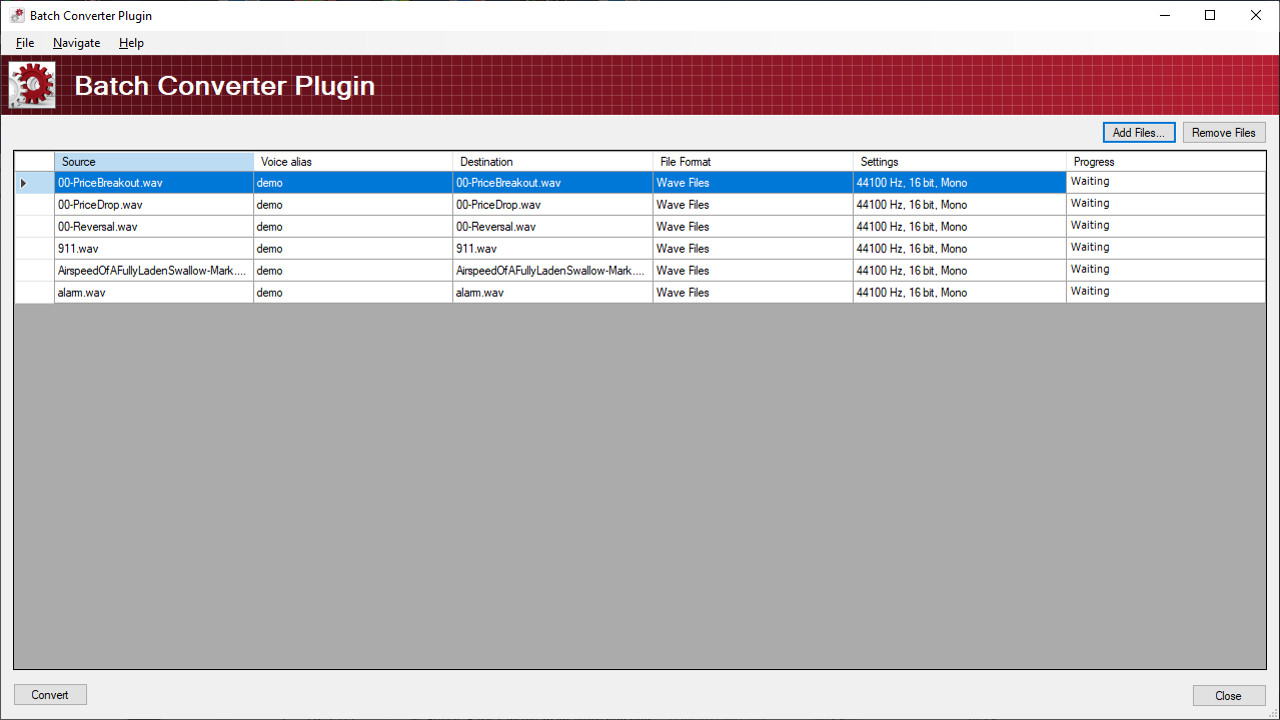
Task: Open the Navigate menu
Action: click(76, 43)
